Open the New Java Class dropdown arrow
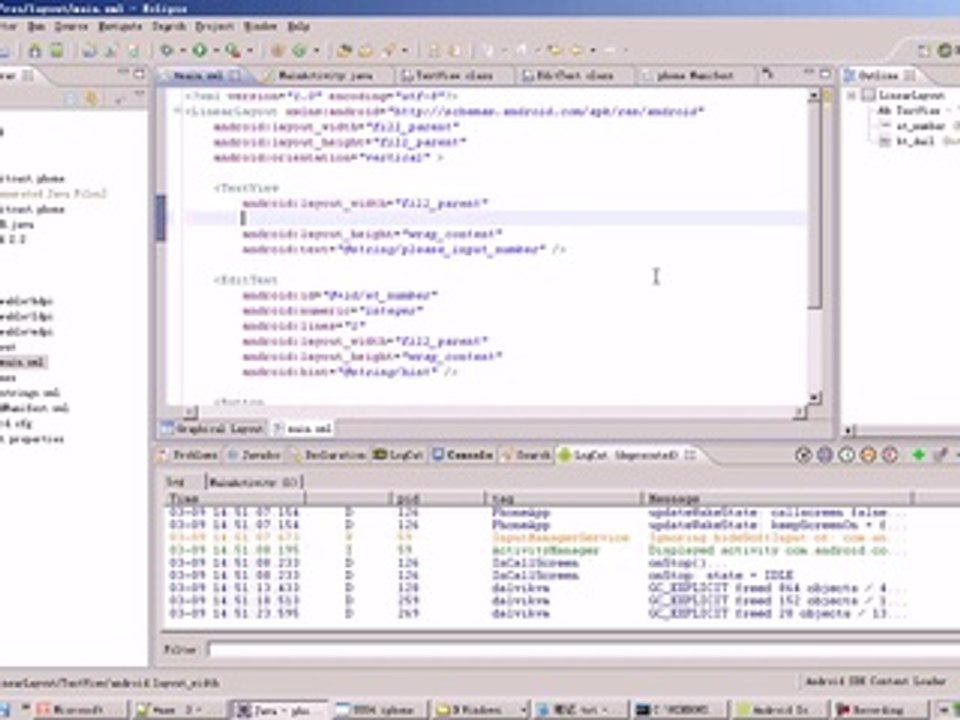 point(316,51)
